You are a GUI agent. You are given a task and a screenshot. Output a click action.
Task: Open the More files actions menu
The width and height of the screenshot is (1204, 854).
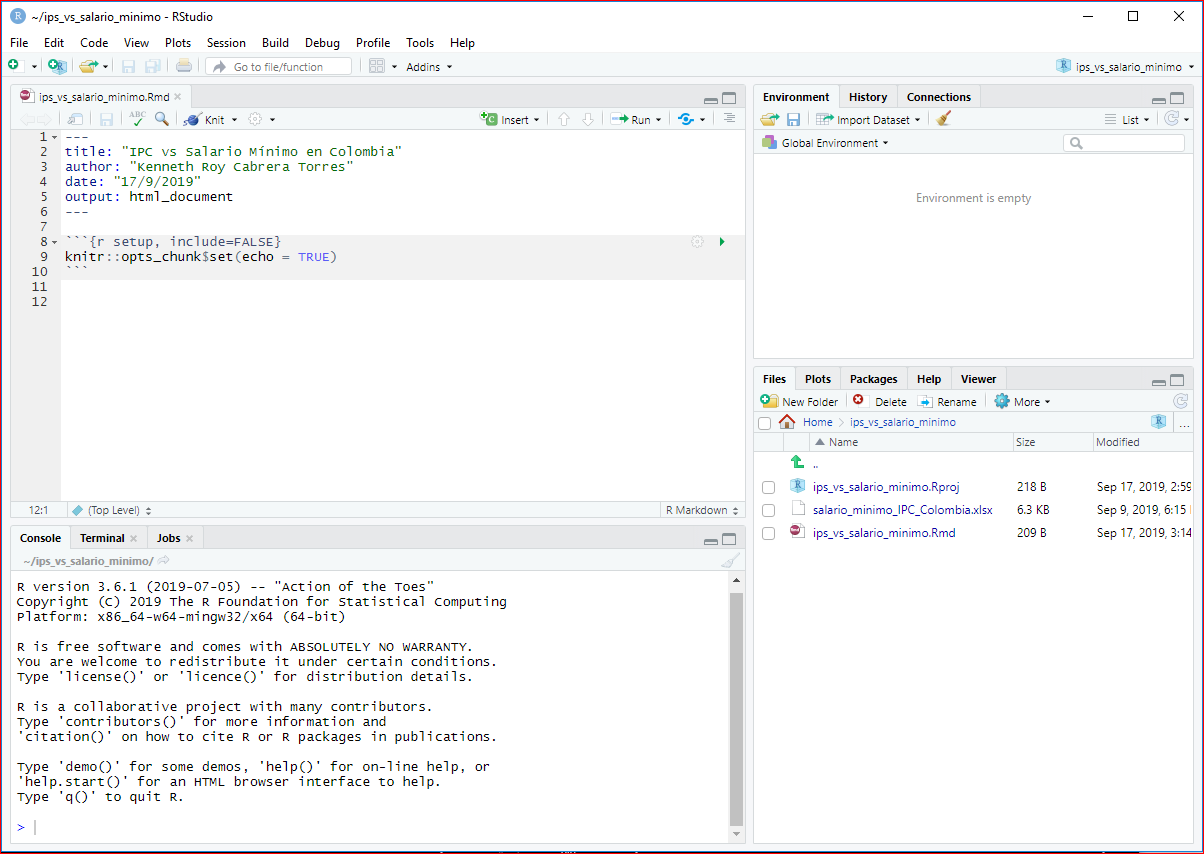[x=1022, y=401]
